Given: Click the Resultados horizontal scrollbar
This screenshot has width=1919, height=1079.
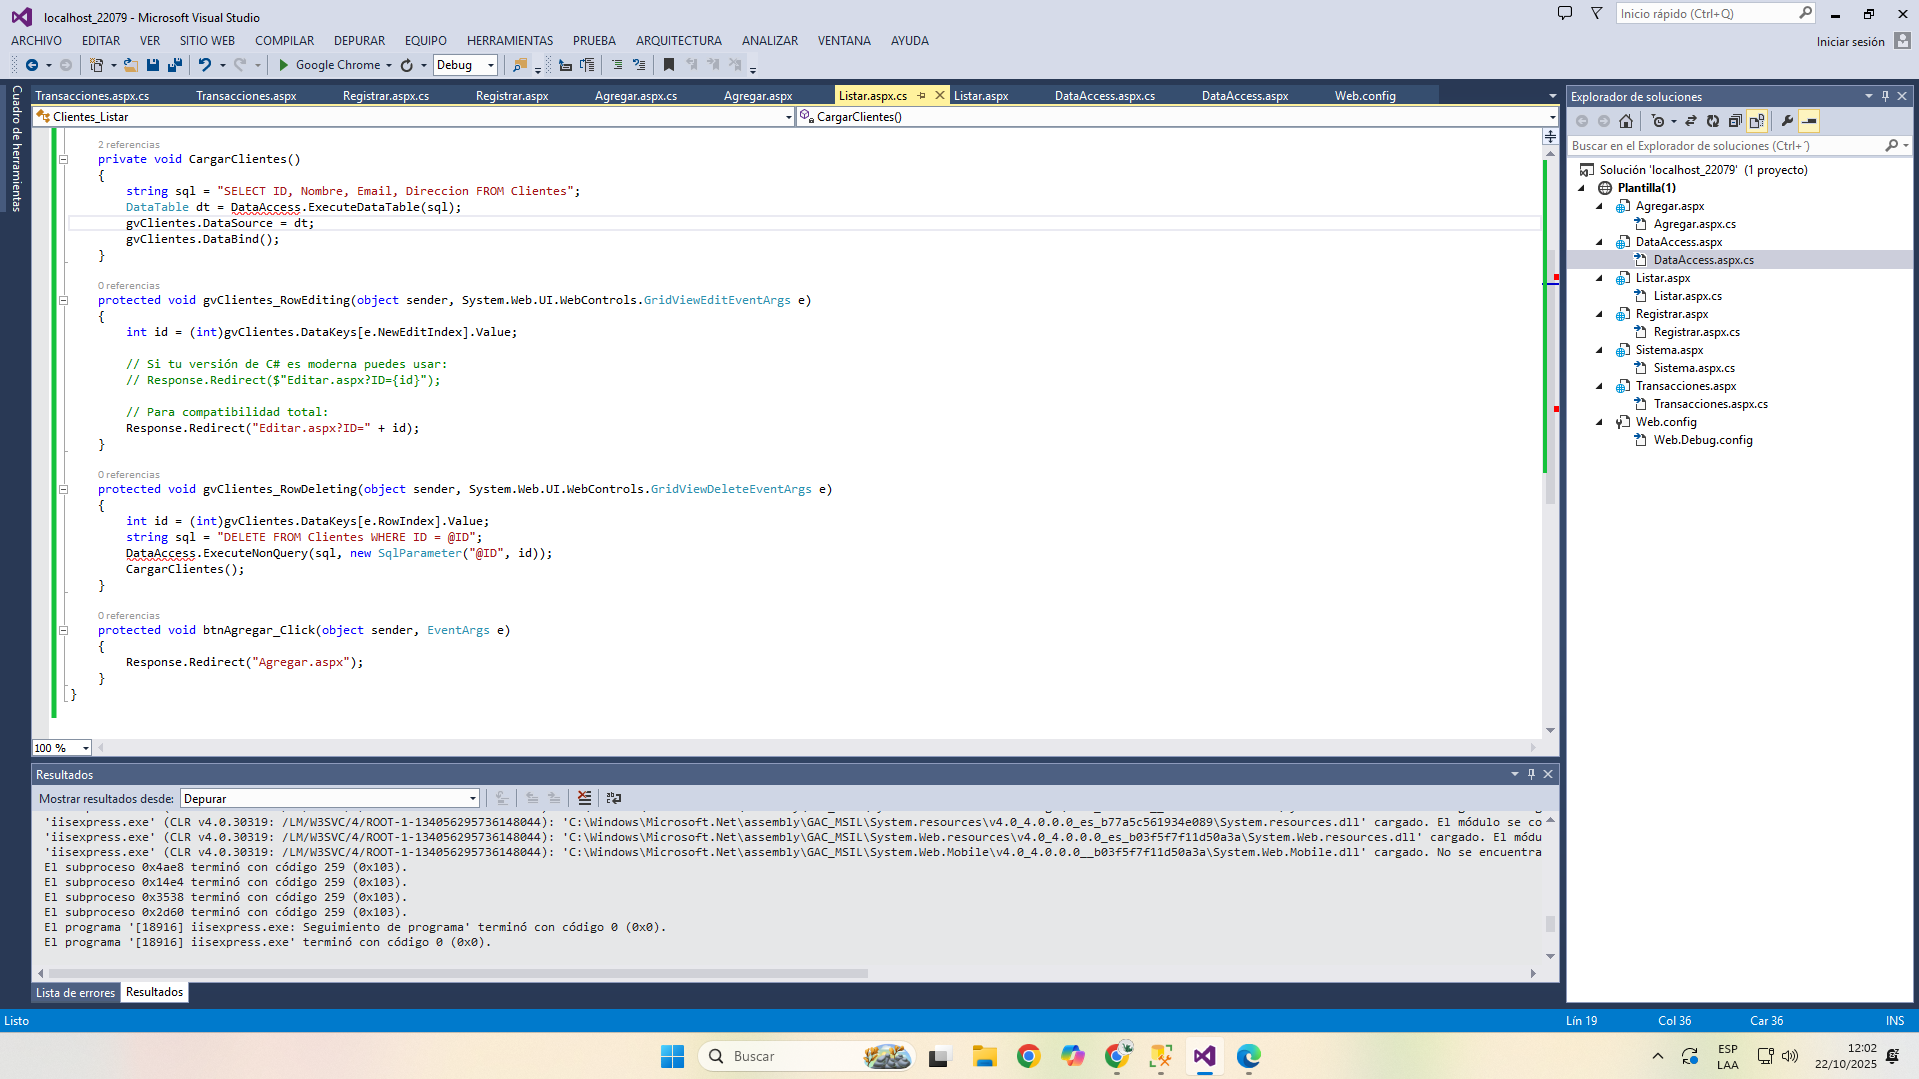Looking at the screenshot, I should [x=458, y=973].
